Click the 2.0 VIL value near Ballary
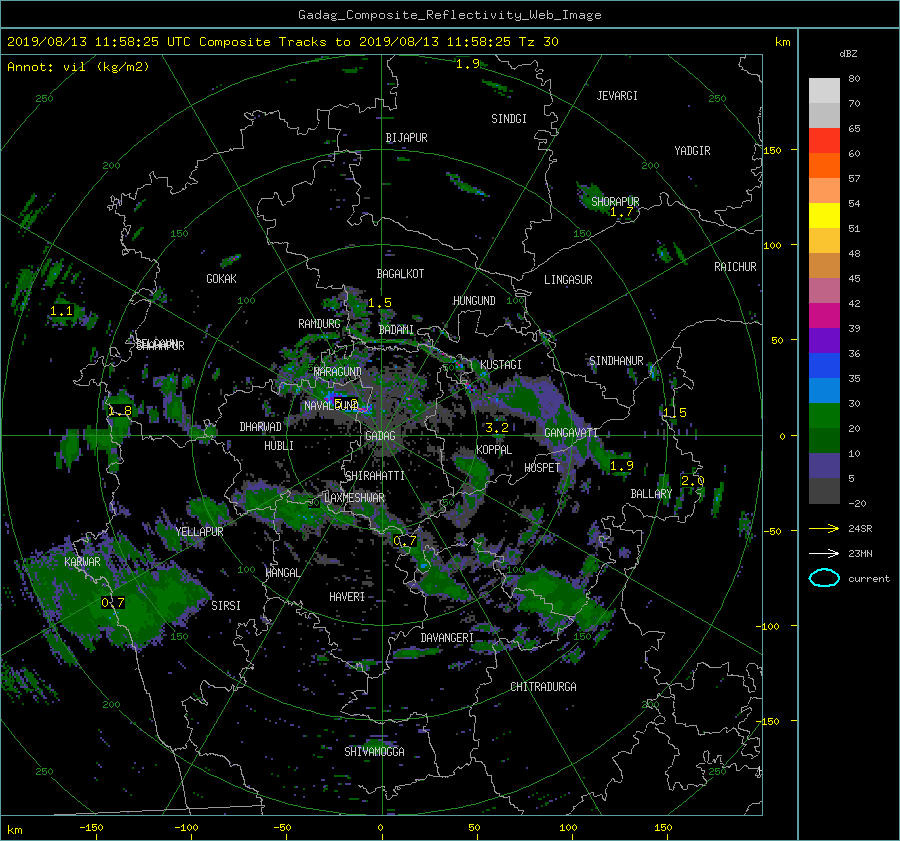 [x=692, y=481]
